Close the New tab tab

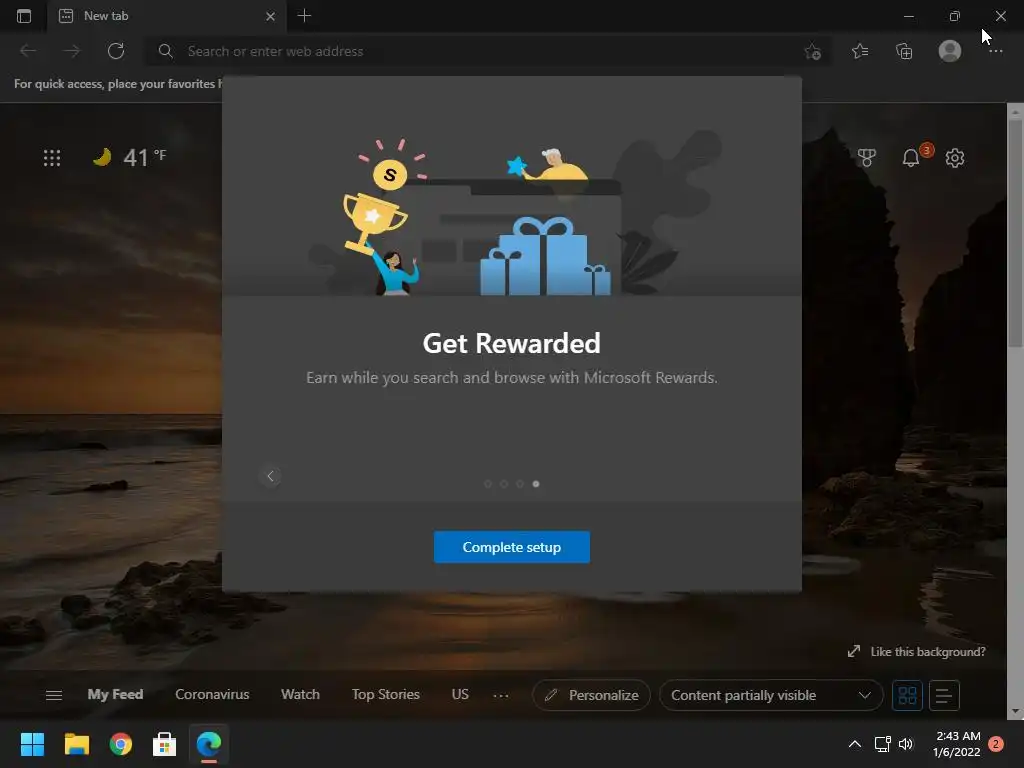(270, 16)
